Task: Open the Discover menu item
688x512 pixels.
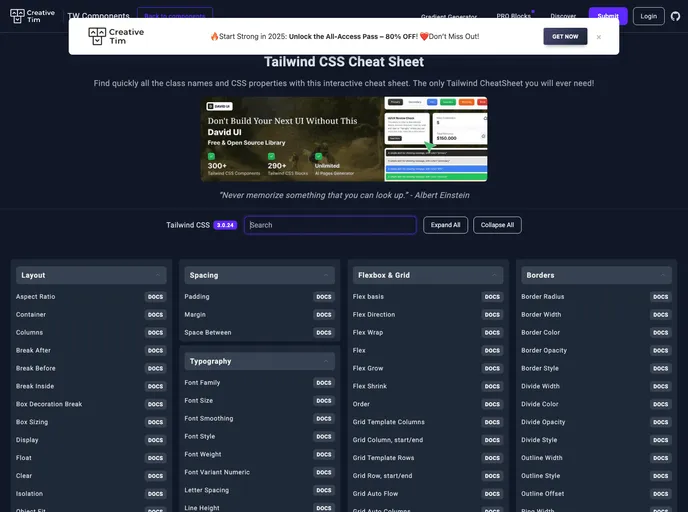Action: [x=563, y=16]
